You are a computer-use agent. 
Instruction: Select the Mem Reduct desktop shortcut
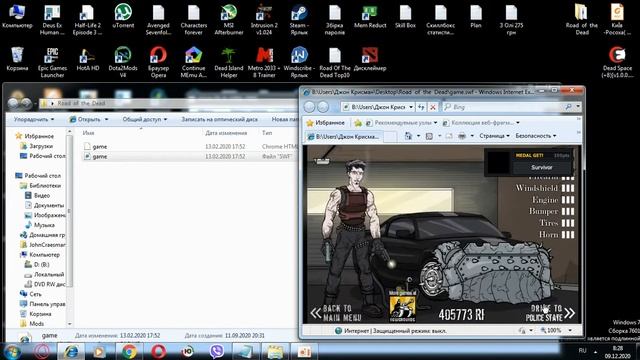coord(370,16)
